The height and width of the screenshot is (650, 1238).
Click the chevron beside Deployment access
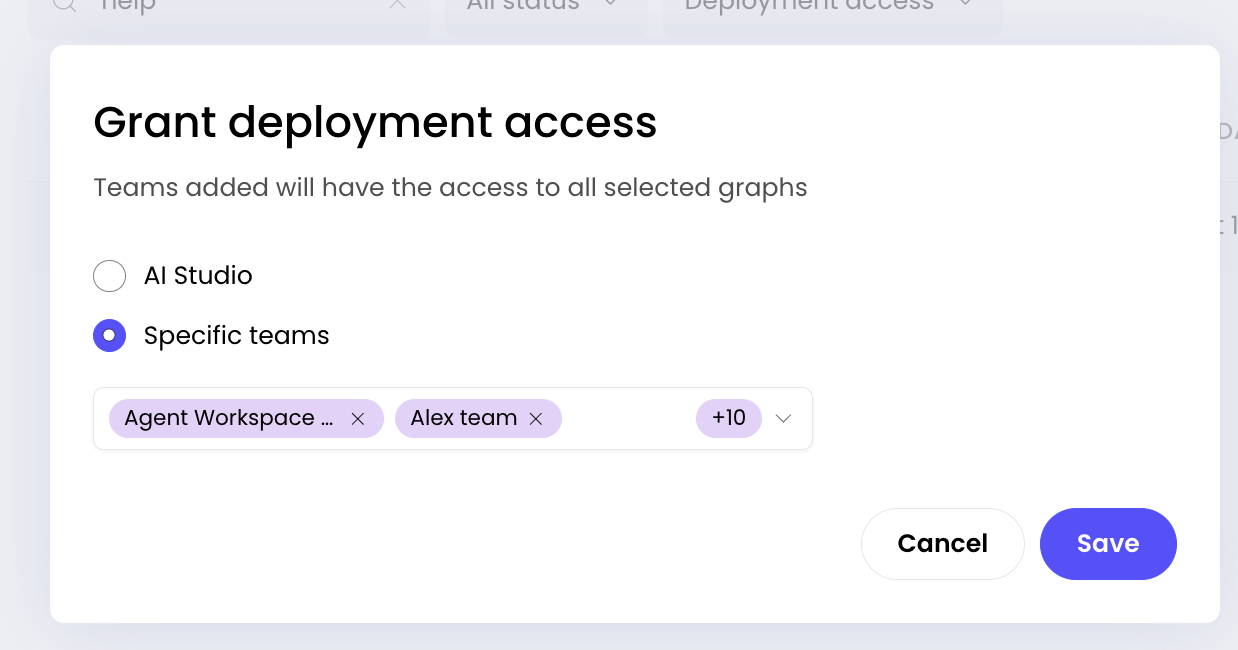tap(966, 5)
